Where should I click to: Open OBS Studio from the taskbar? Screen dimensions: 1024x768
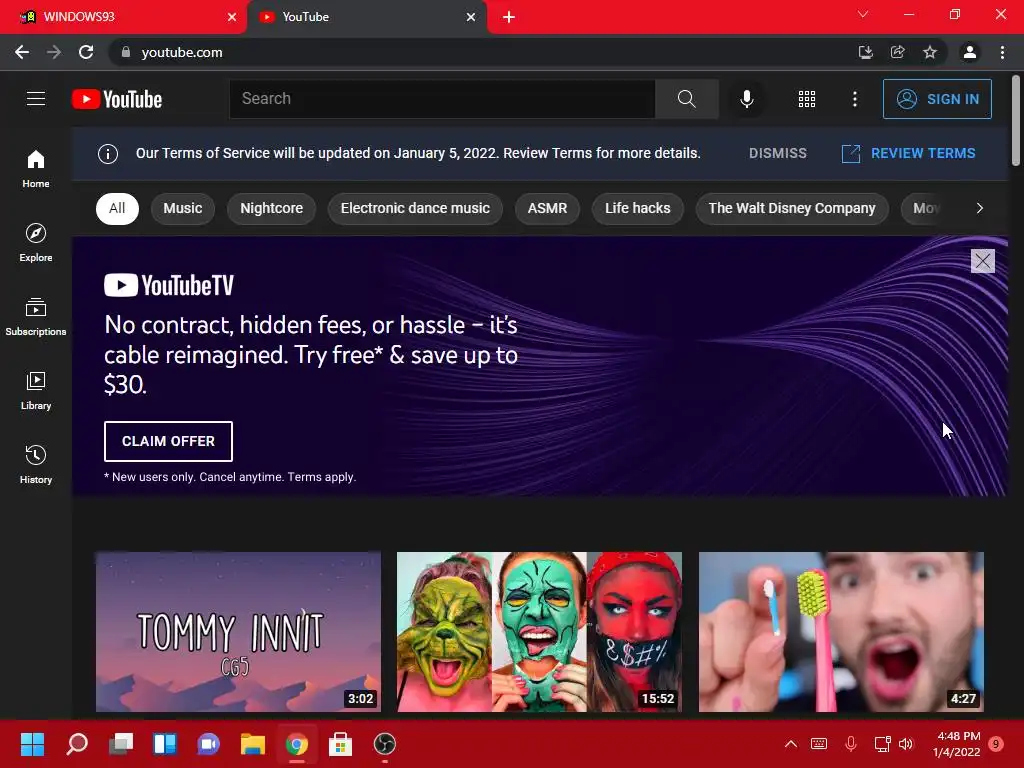(385, 744)
